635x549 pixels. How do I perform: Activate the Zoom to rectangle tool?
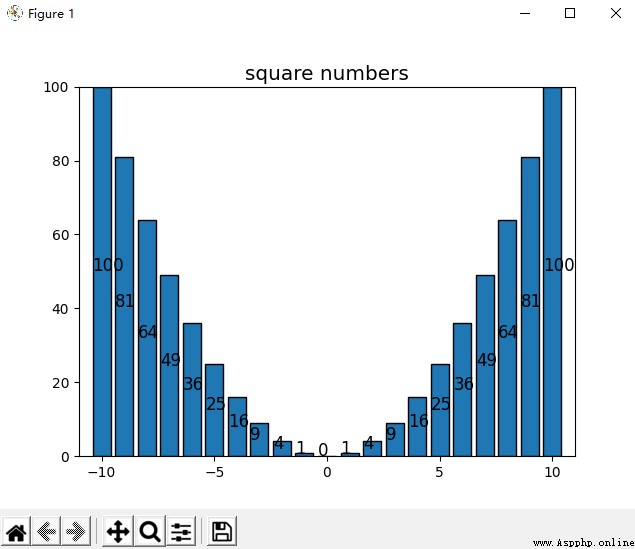point(150,531)
